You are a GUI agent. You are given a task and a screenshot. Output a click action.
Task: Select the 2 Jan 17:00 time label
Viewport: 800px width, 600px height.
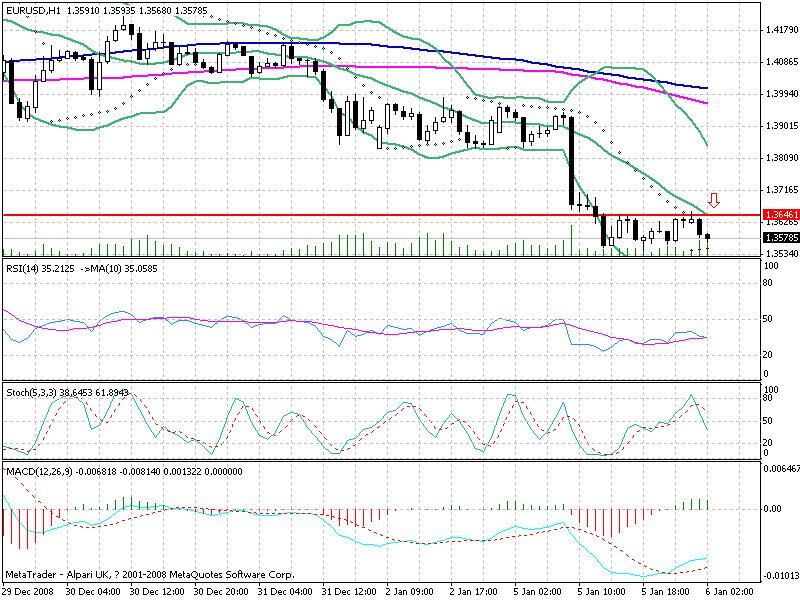[474, 591]
